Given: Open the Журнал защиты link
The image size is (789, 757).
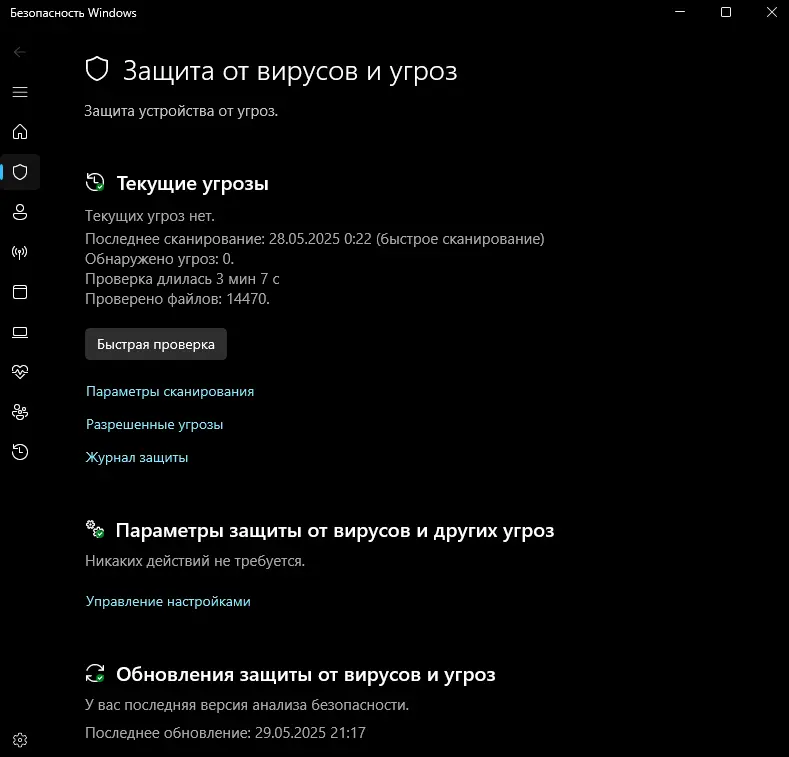Looking at the screenshot, I should pos(137,458).
